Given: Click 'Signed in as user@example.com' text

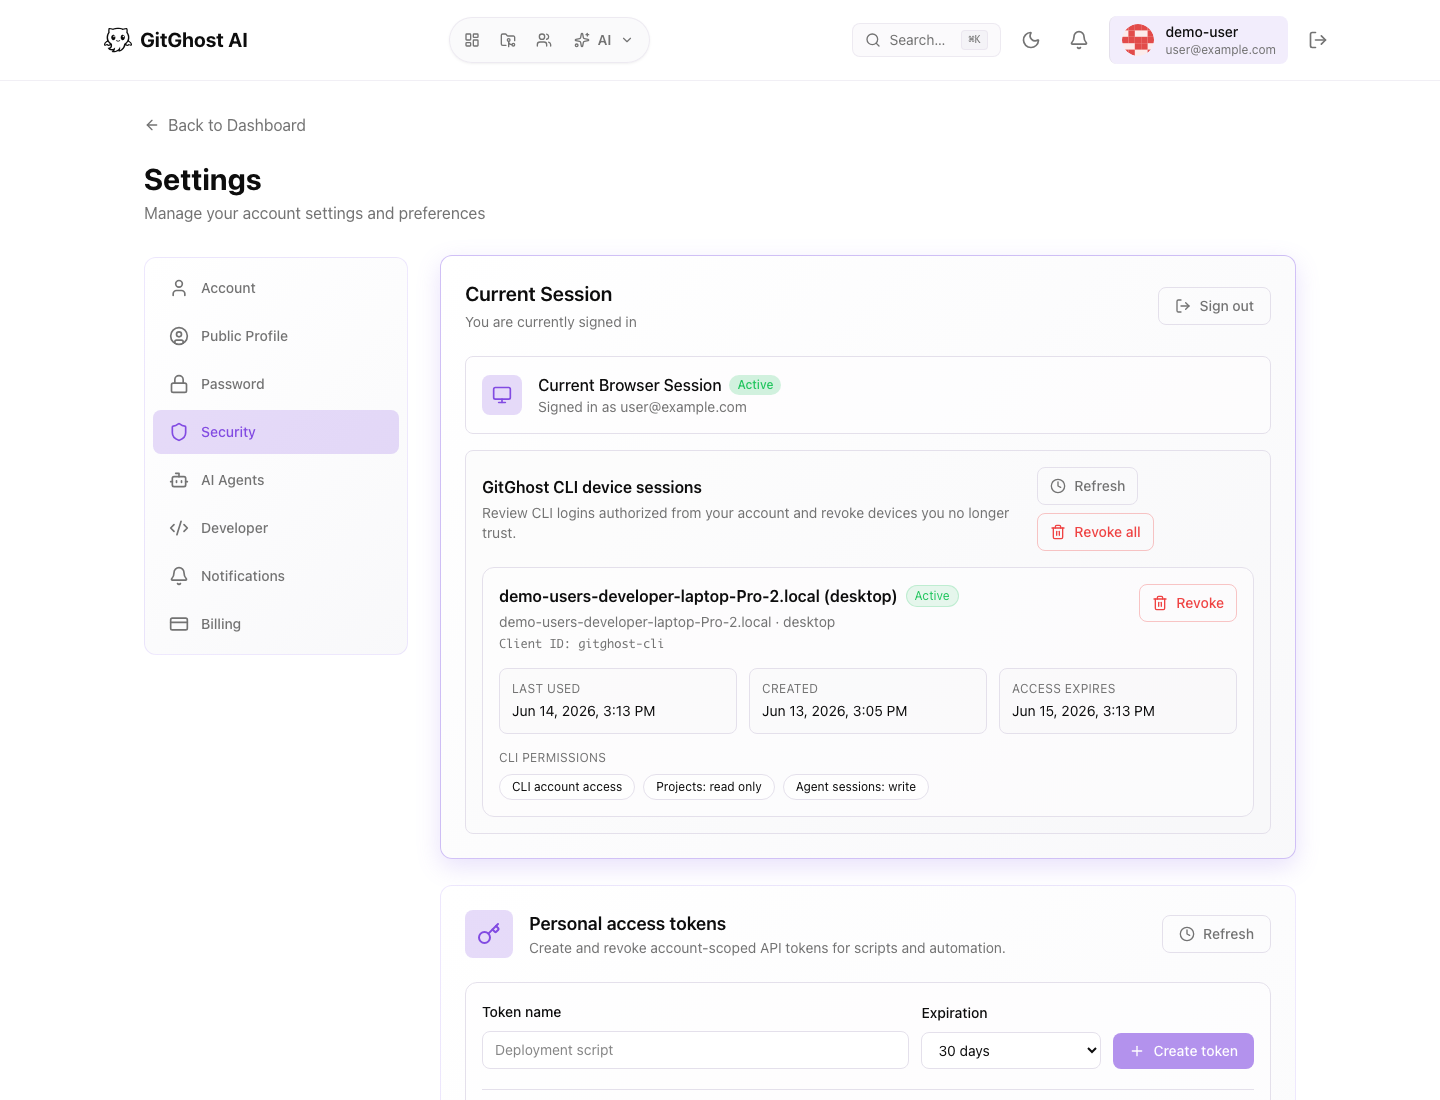Looking at the screenshot, I should [642, 407].
